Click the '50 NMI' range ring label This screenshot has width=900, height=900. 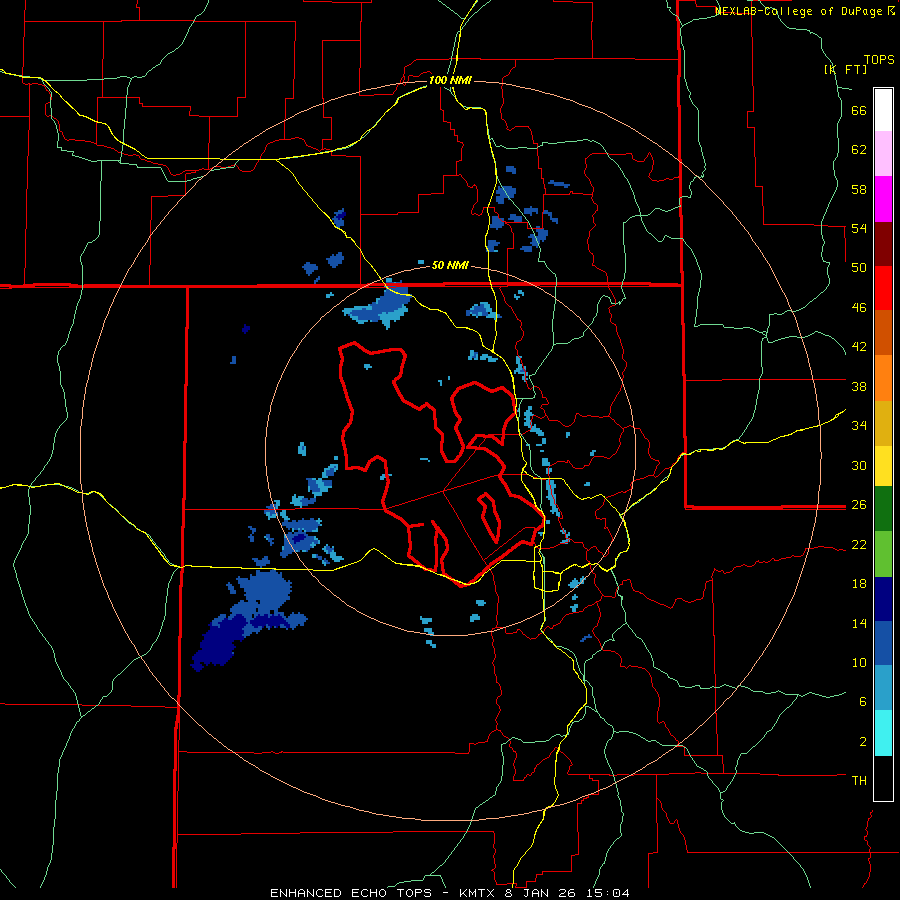pyautogui.click(x=450, y=265)
